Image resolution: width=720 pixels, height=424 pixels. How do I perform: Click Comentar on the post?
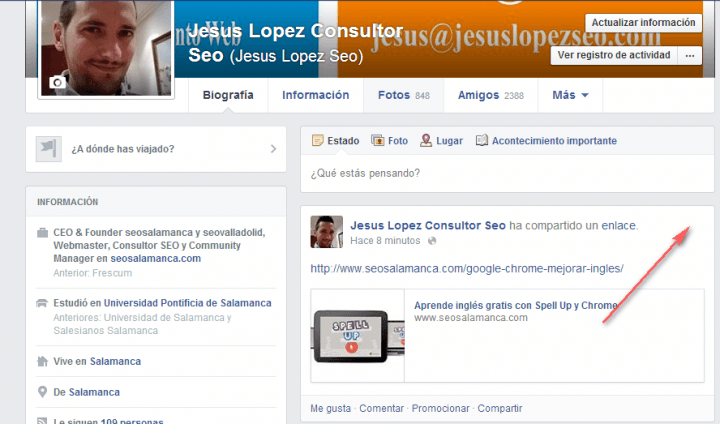click(381, 408)
